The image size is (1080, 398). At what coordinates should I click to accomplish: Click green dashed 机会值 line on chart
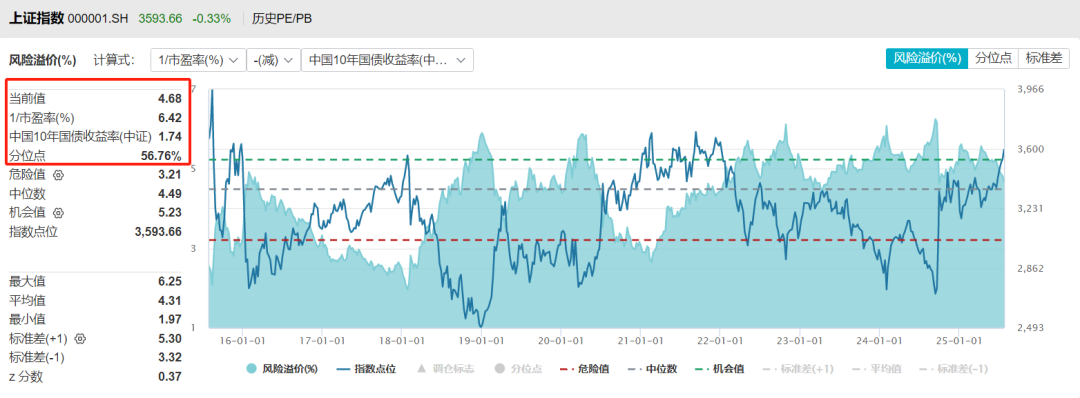point(606,160)
